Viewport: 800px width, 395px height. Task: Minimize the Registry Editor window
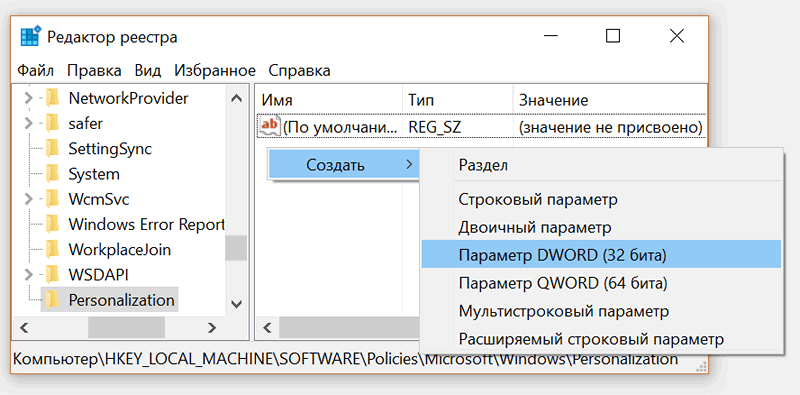550,36
